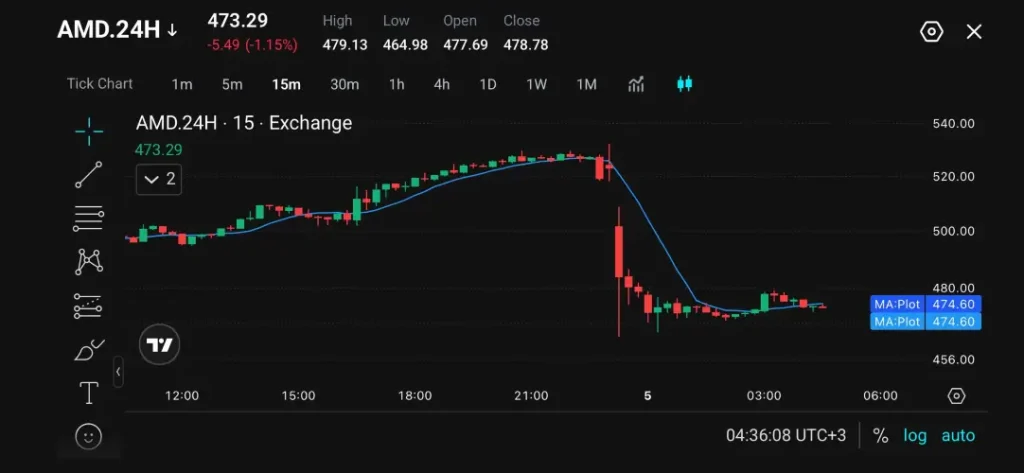This screenshot has height=473, width=1024.
Task: Select the trend line drawing tool
Action: pyautogui.click(x=89, y=175)
